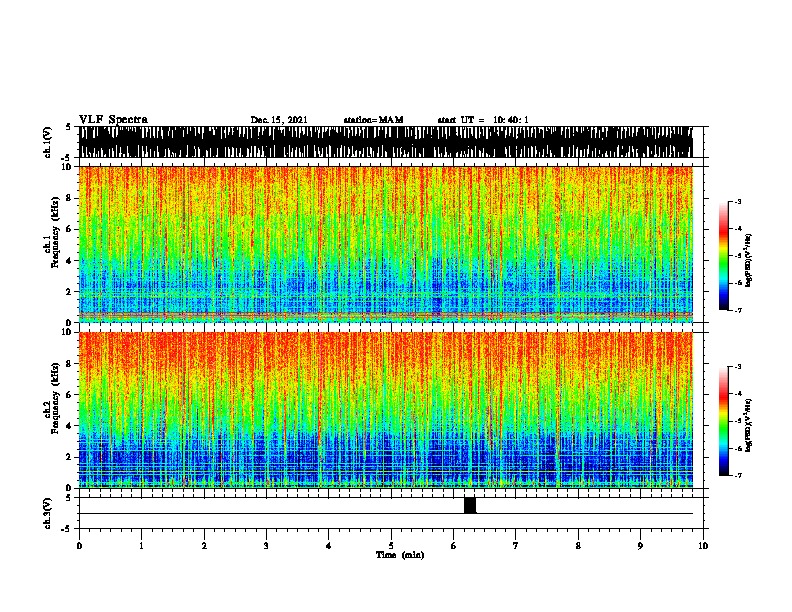Click the "6" tick label on time axis
This screenshot has height=612, width=792.
pos(454,546)
